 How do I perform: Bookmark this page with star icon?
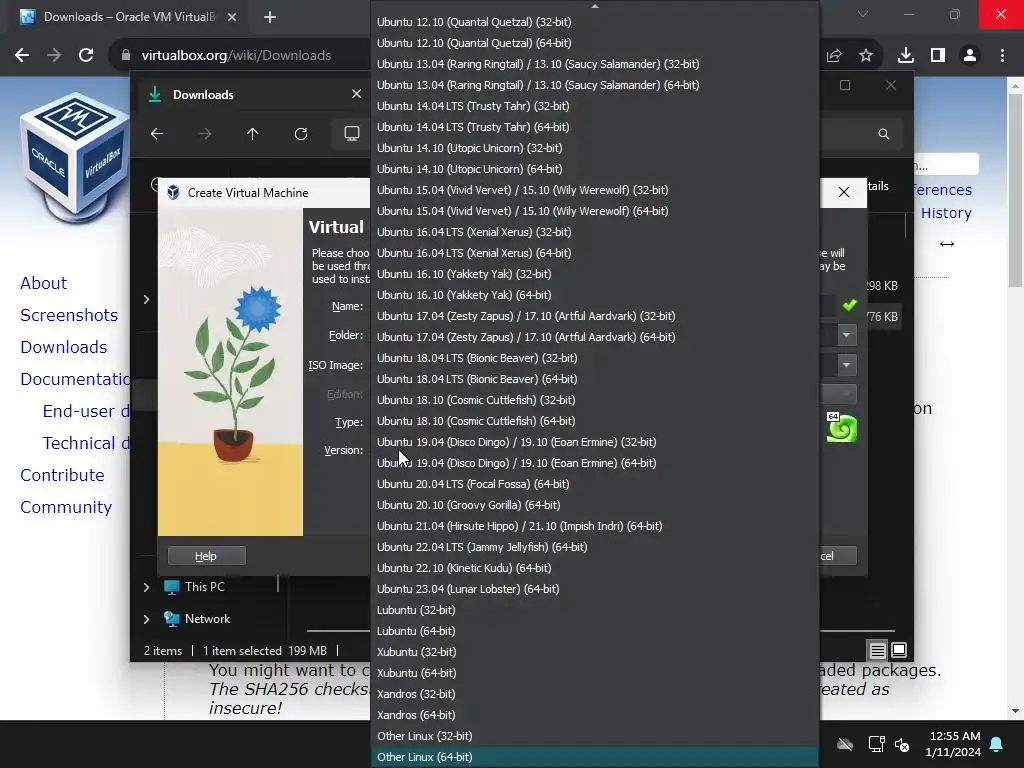point(866,56)
